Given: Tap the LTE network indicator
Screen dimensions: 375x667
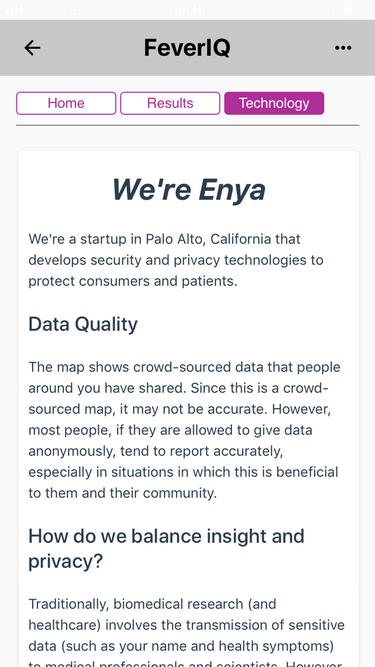Looking at the screenshot, I should [70, 10].
